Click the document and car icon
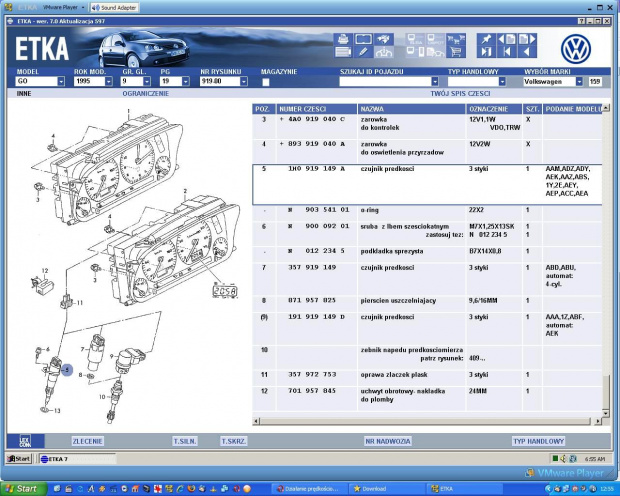This screenshot has height=496, width=620. 435,52
